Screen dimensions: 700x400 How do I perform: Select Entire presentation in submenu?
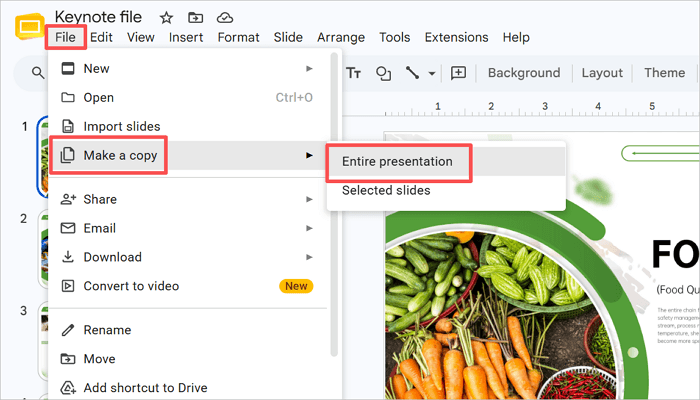(x=446, y=162)
